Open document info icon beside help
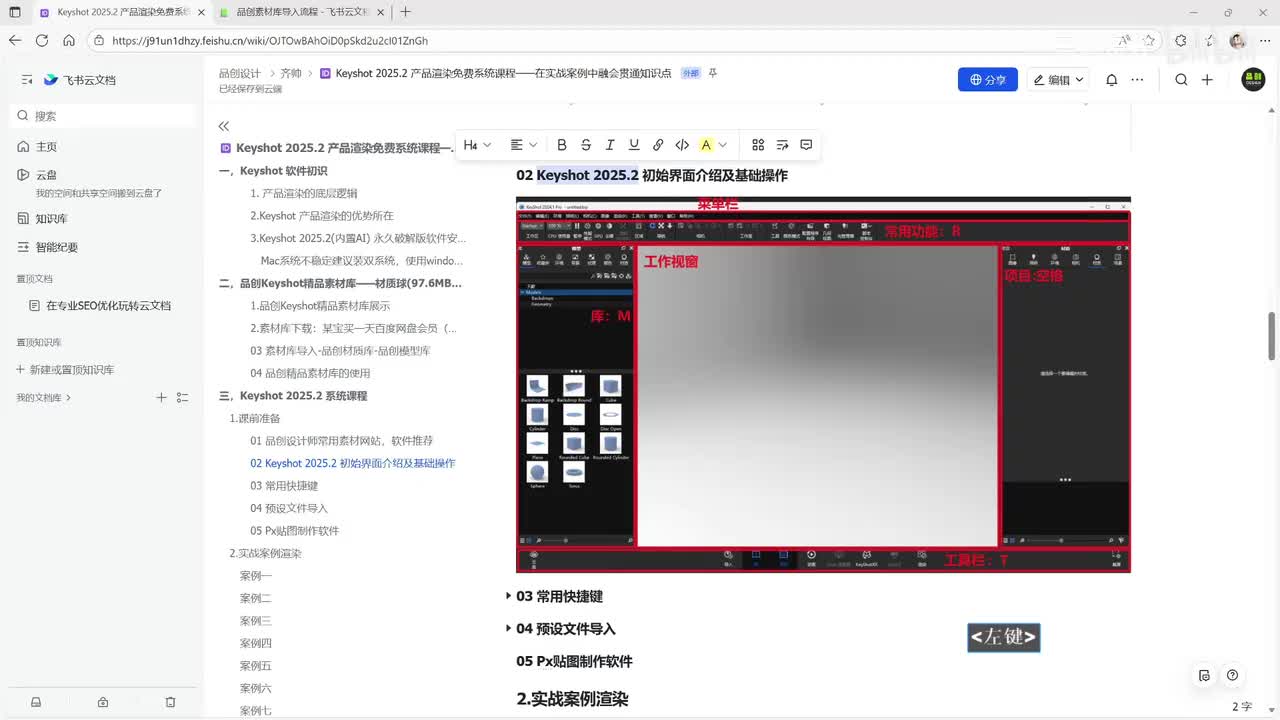The height and width of the screenshot is (720, 1280). coord(1204,675)
